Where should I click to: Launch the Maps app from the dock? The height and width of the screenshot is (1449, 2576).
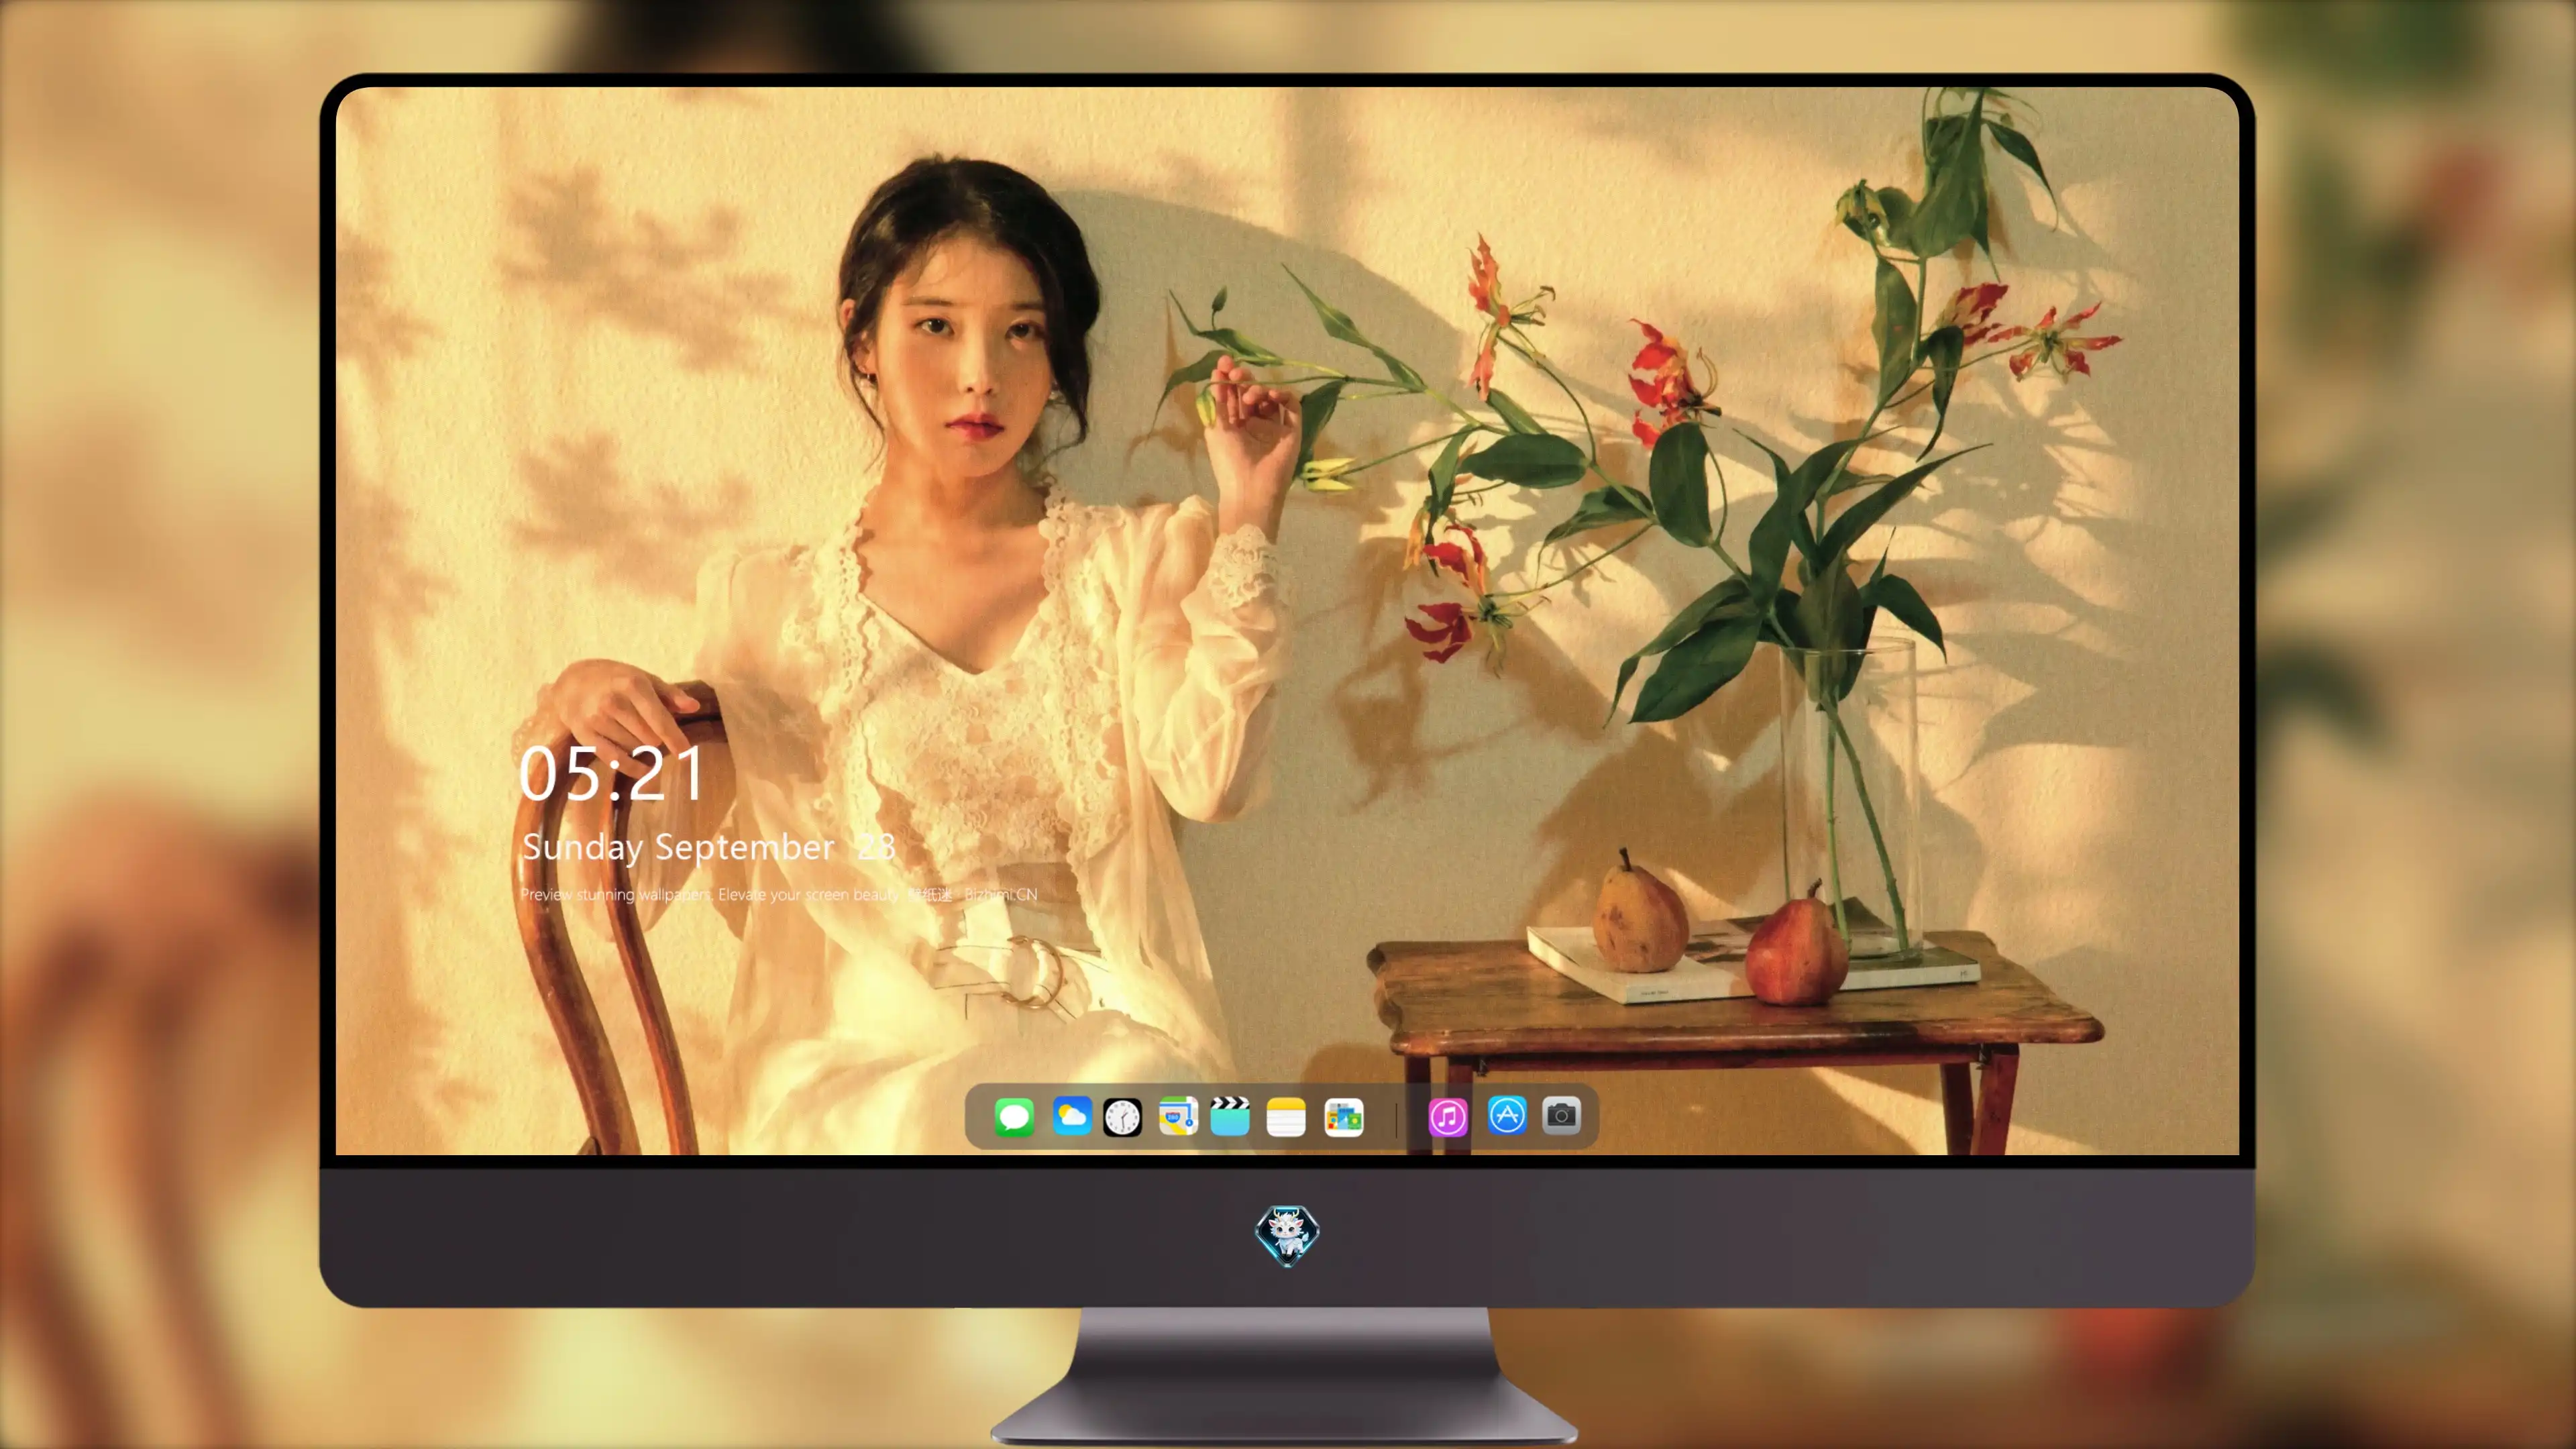1178,1116
